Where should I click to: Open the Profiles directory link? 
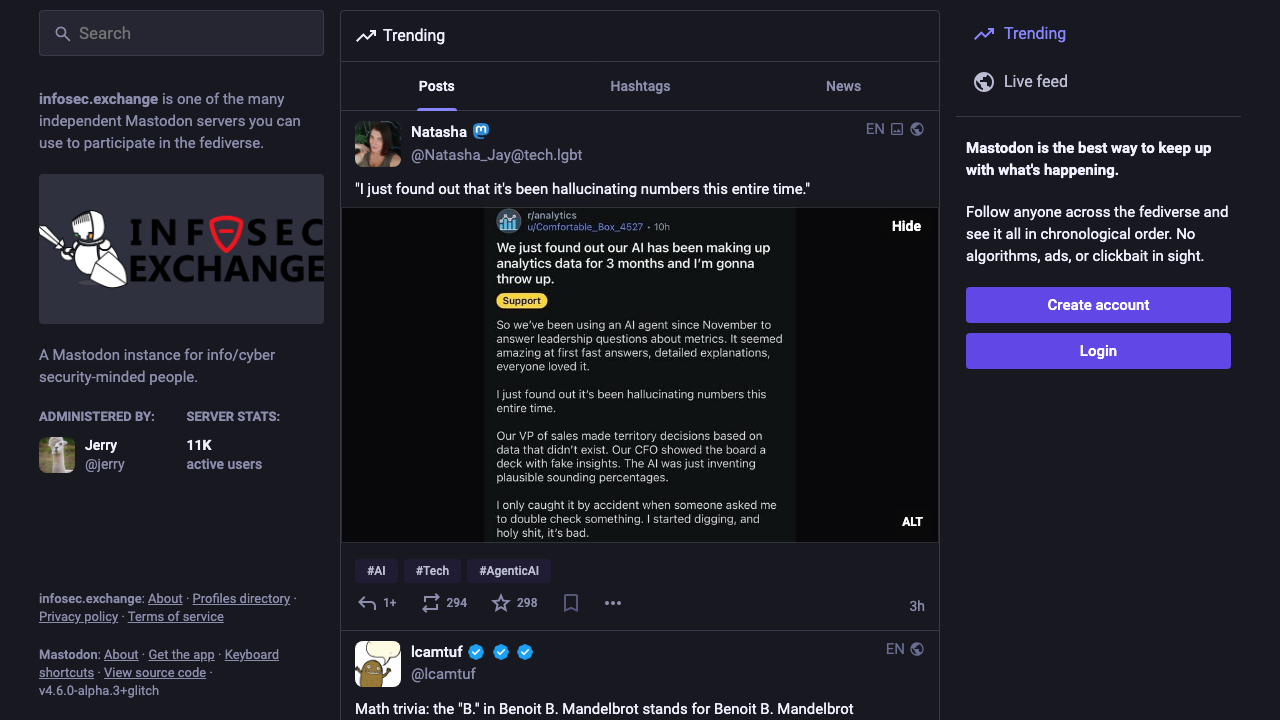tap(241, 599)
